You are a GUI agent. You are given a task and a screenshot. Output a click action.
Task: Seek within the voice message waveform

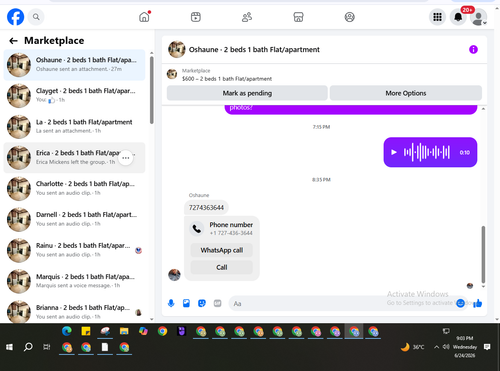(427, 152)
